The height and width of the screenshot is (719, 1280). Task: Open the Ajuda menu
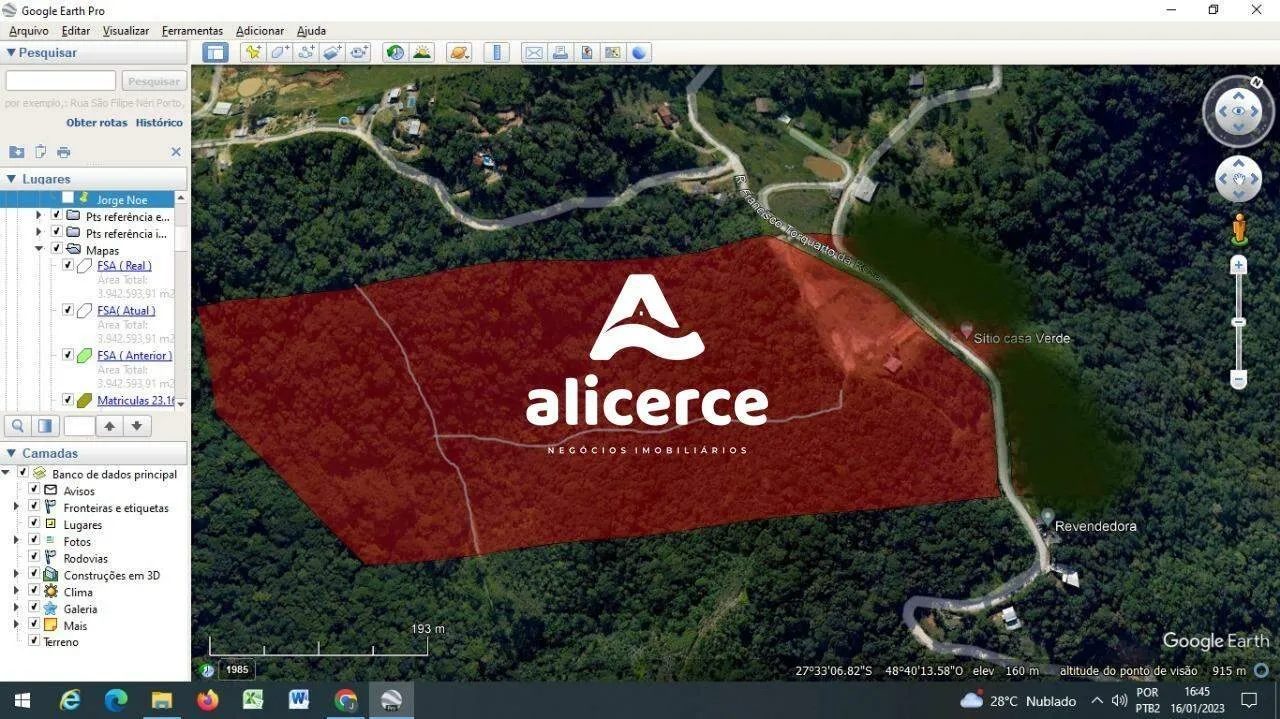click(x=311, y=31)
